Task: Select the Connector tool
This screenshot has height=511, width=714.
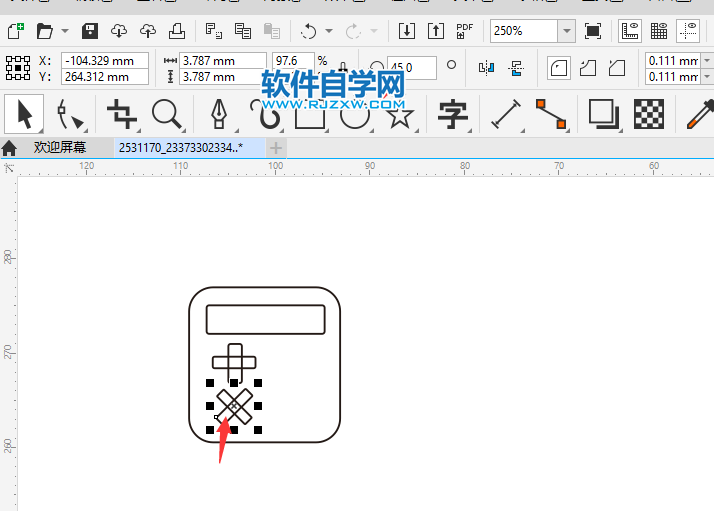Action: tap(551, 114)
